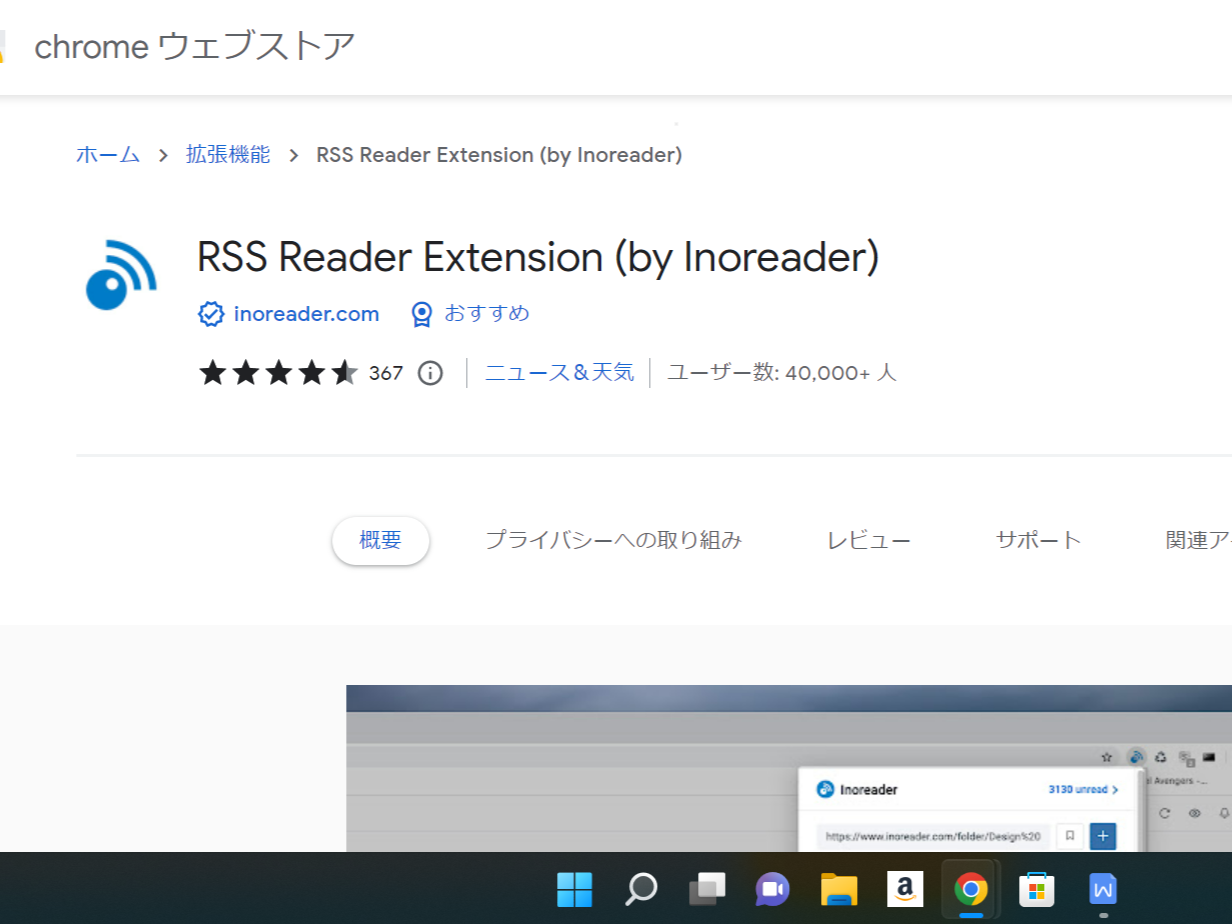Click the Inoreader RSS extension logo
The width and height of the screenshot is (1232, 924).
(x=121, y=275)
